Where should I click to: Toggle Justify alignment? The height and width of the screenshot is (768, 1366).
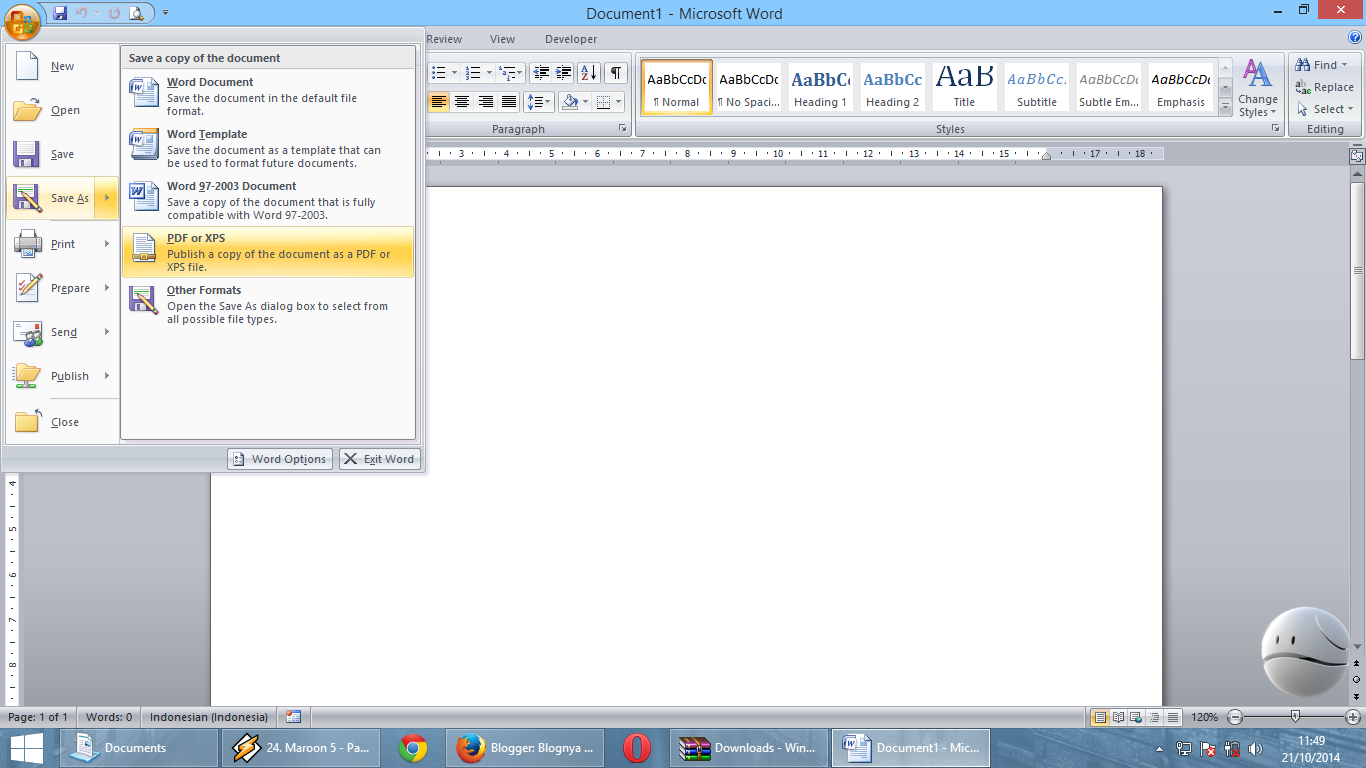coord(509,102)
